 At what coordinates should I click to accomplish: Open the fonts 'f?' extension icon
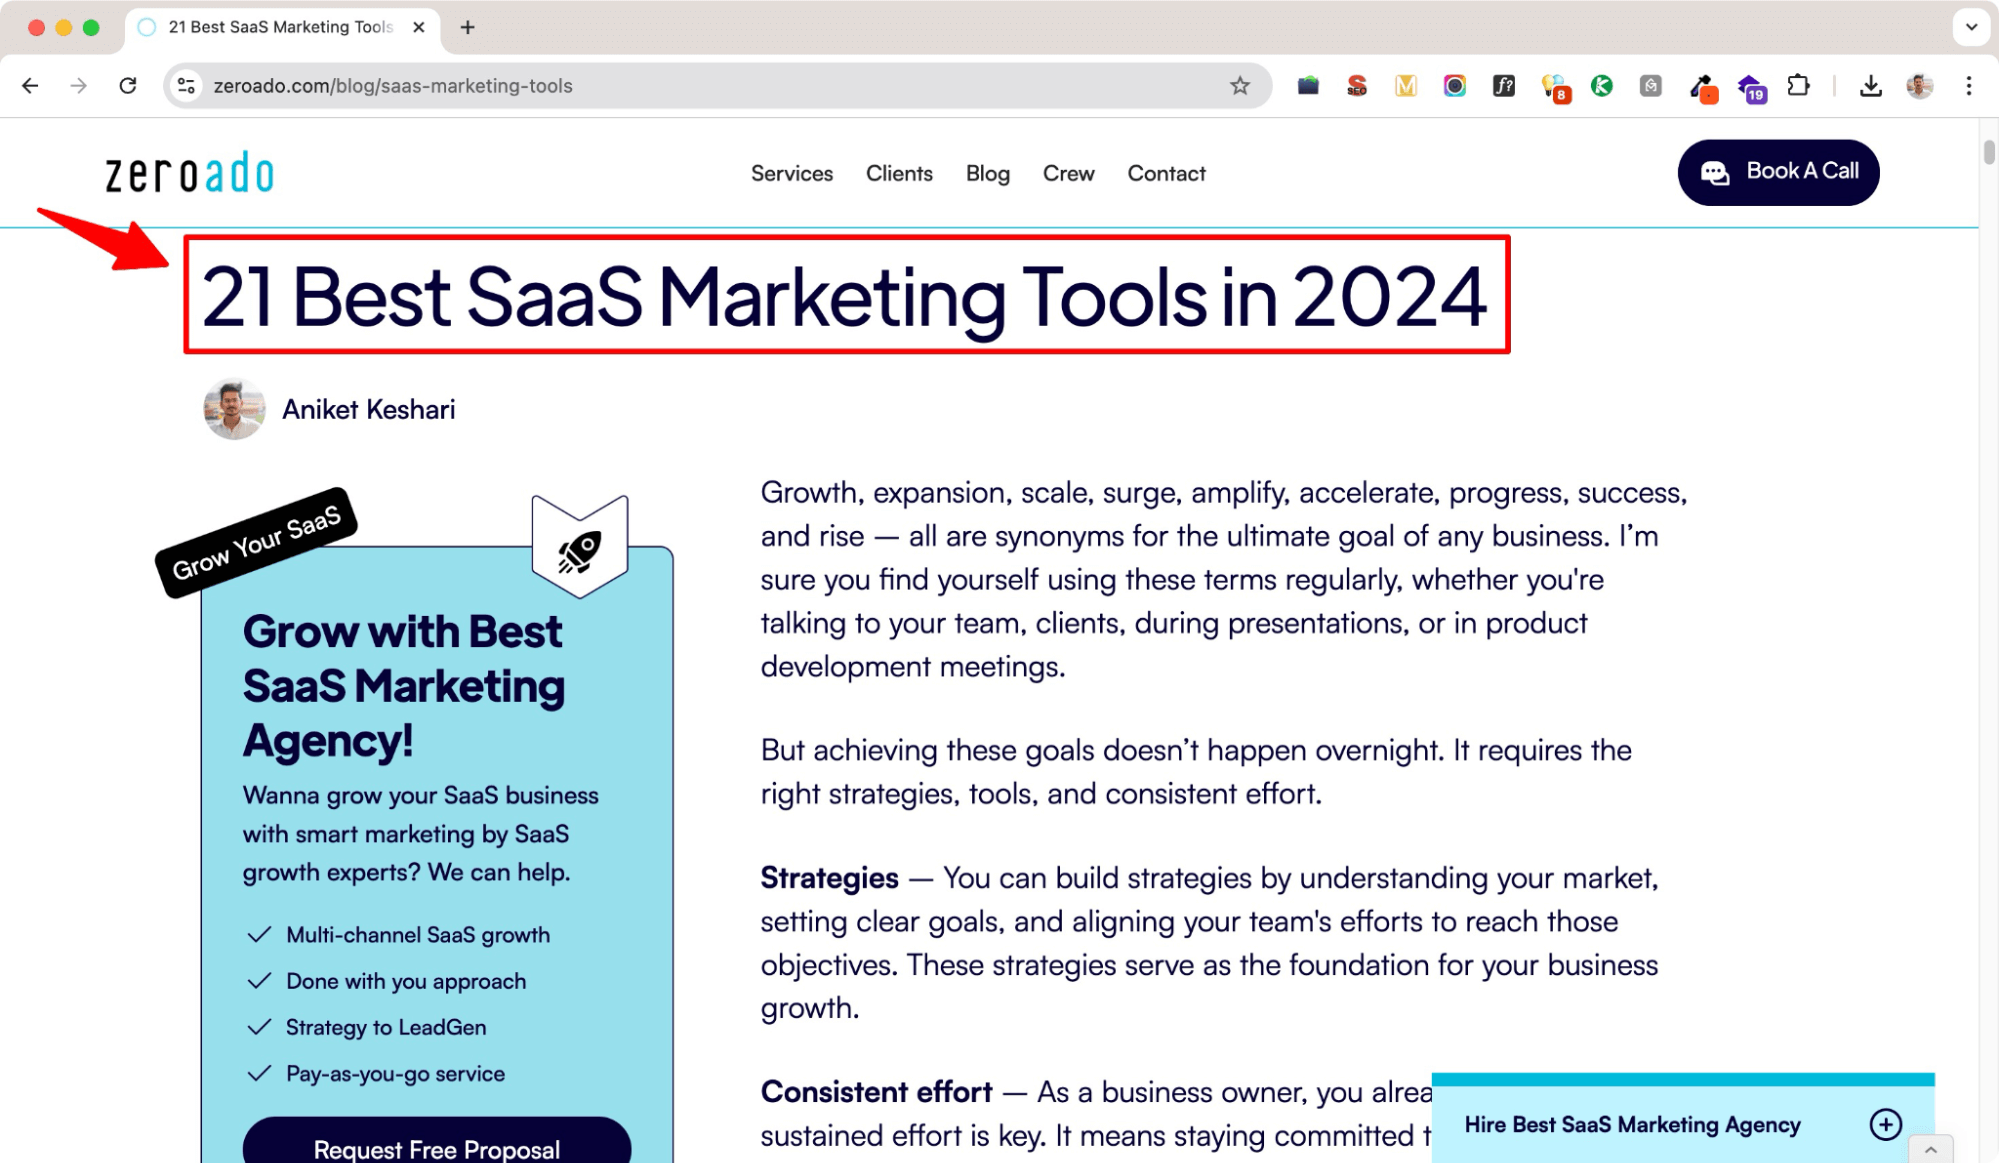pos(1504,86)
